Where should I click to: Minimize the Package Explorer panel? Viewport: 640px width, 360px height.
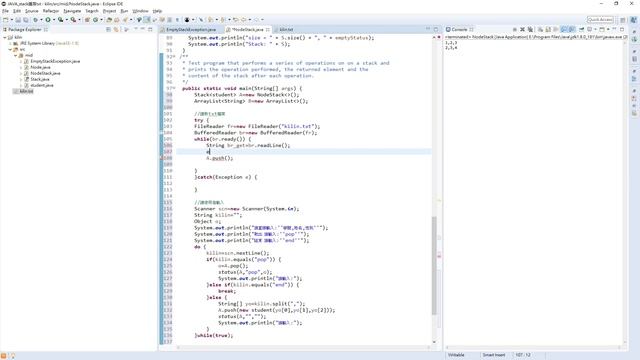(x=143, y=29)
